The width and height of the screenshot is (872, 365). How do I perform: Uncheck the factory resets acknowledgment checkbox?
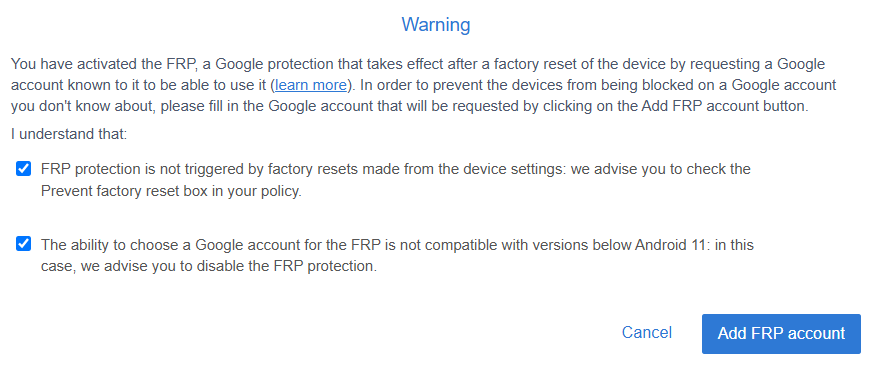tap(23, 169)
